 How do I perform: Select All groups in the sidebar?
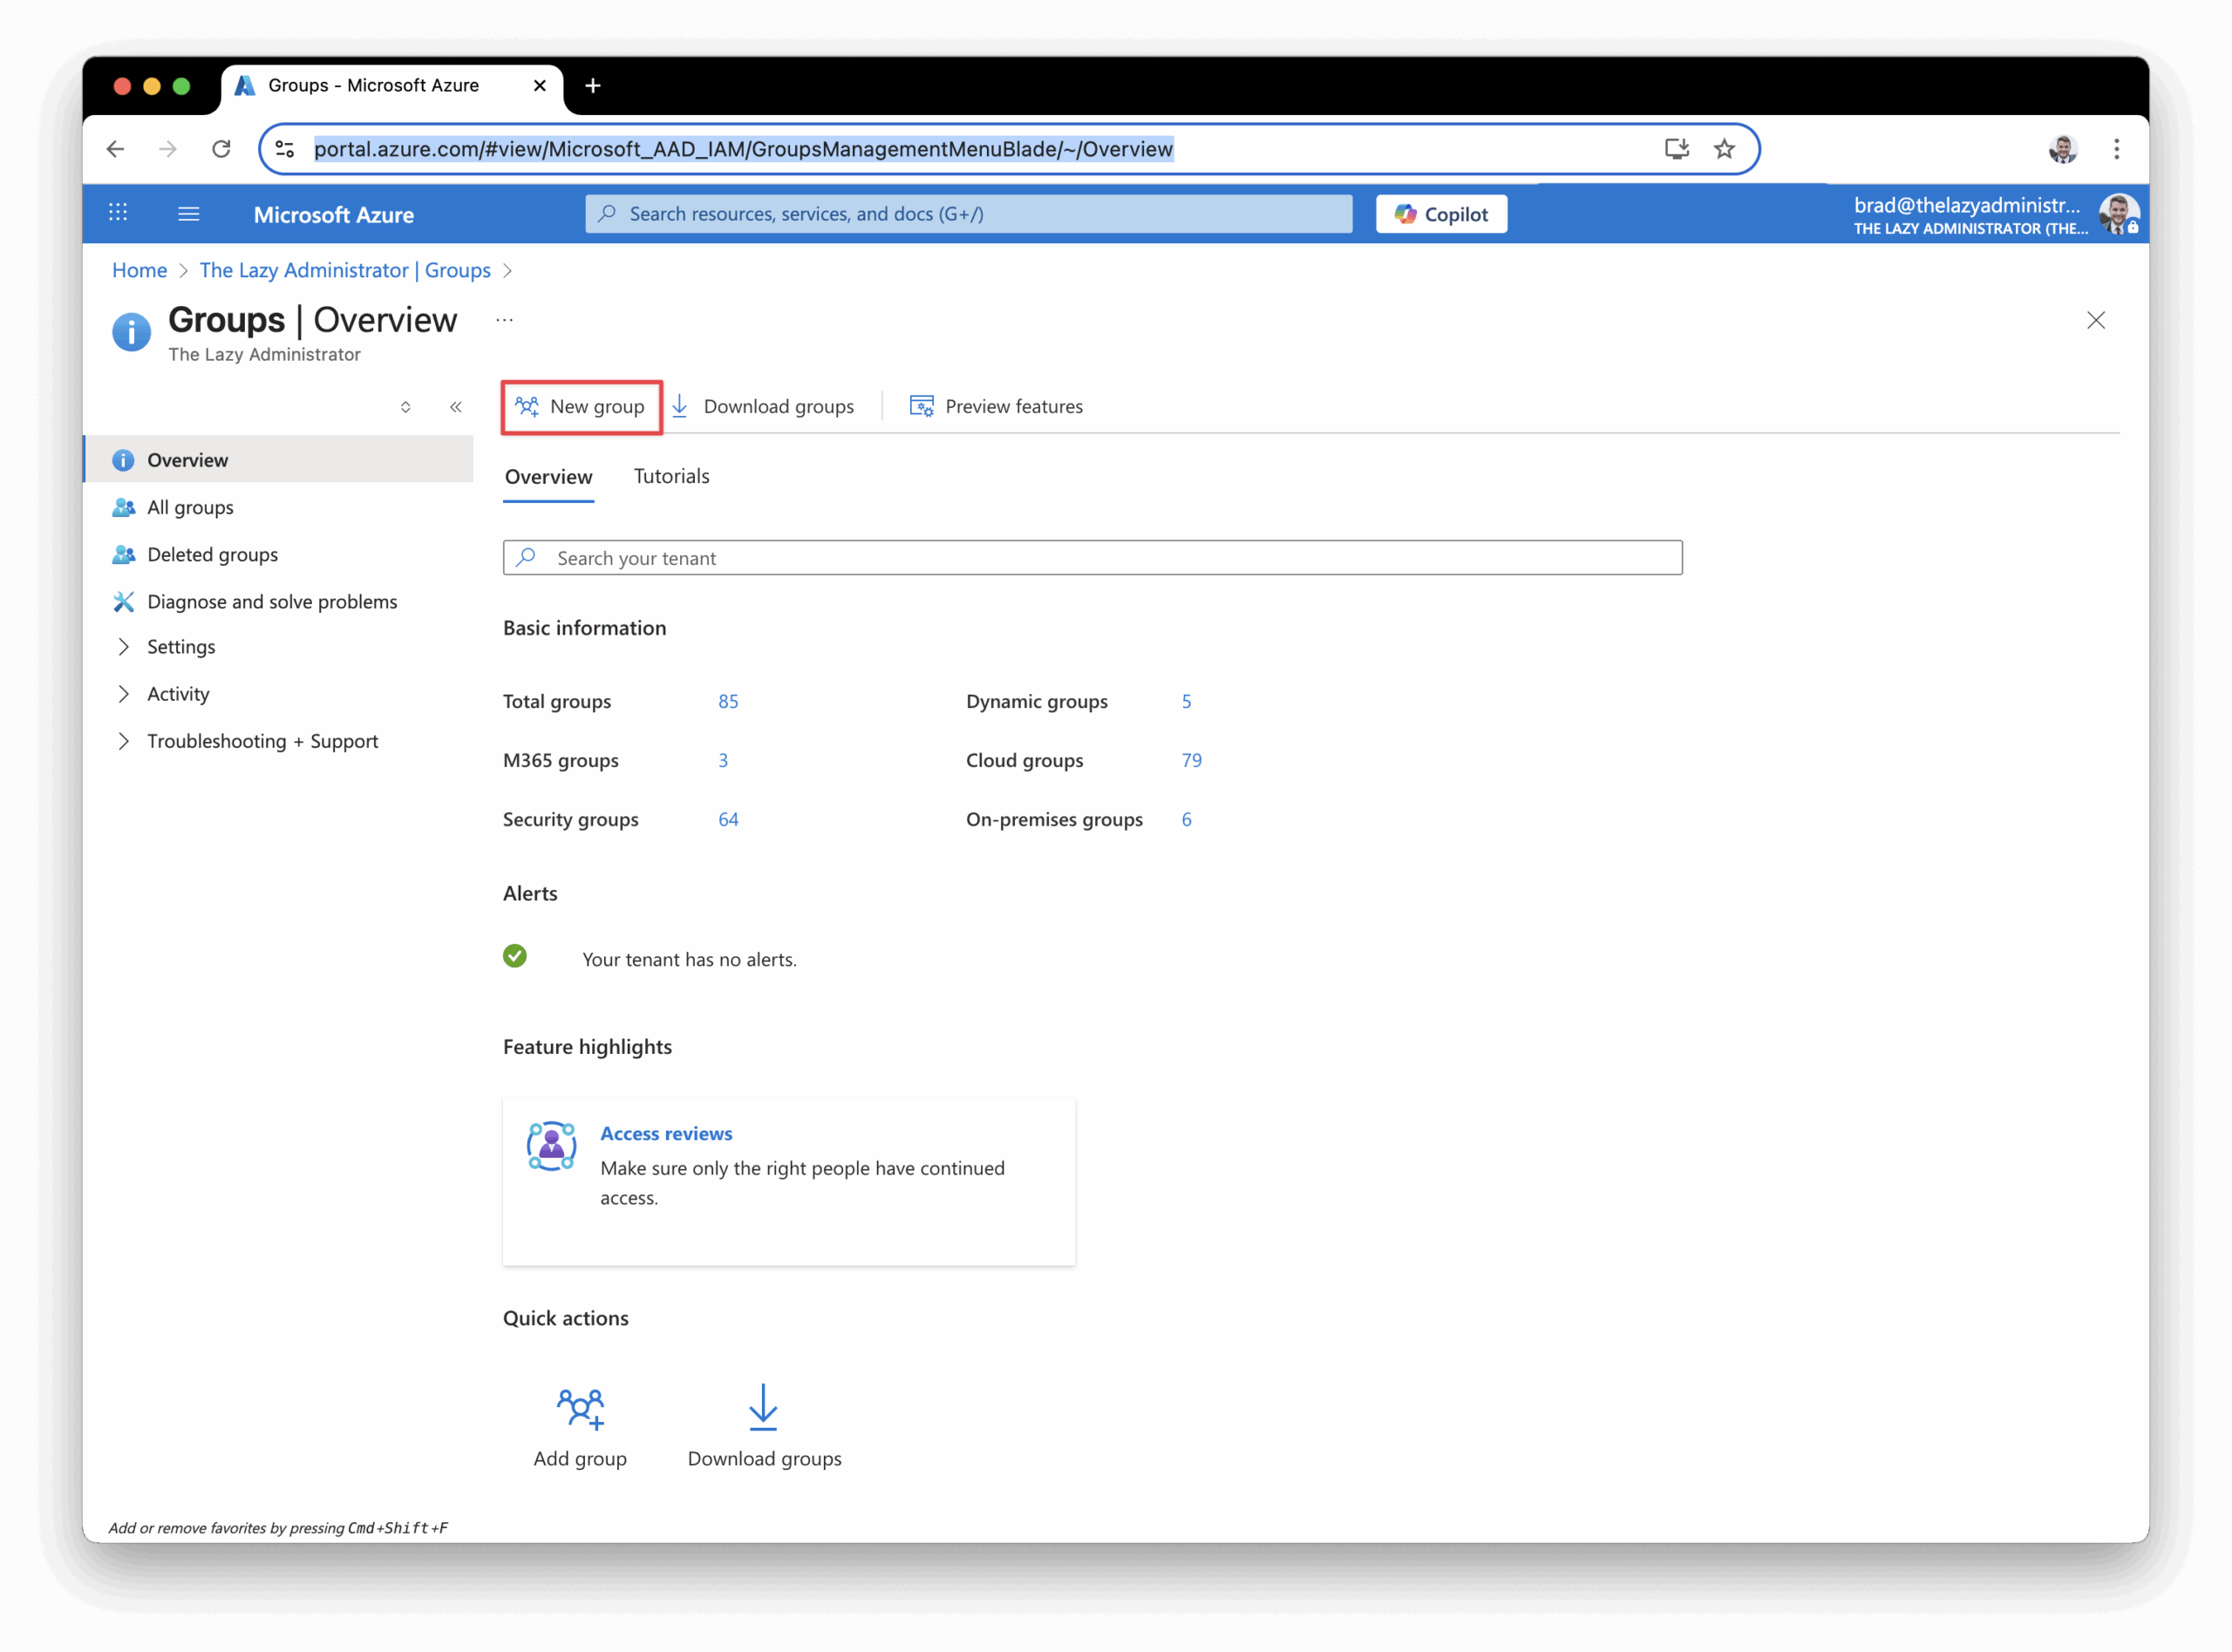coord(190,507)
